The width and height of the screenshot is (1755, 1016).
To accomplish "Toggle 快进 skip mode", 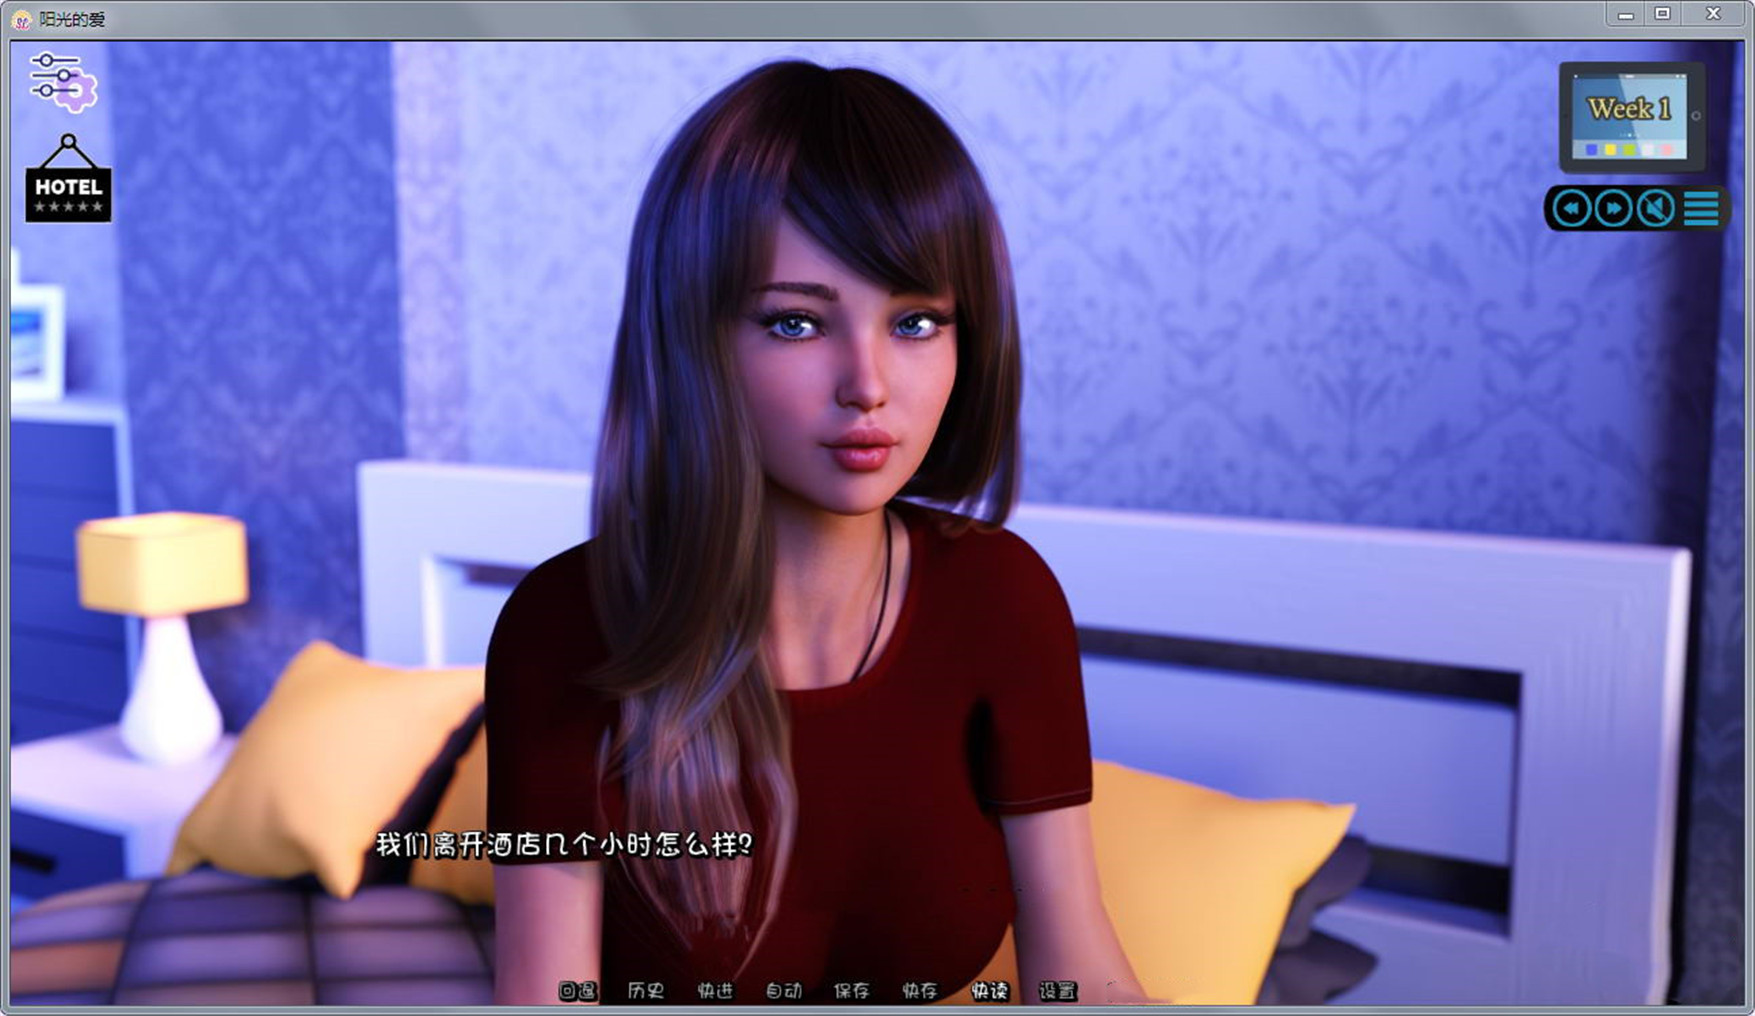I will click(x=714, y=990).
